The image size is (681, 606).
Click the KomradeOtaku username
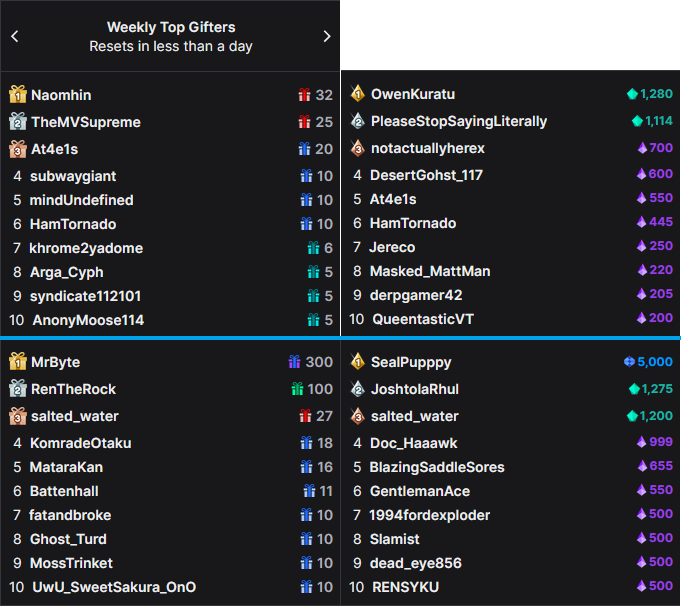pos(81,443)
